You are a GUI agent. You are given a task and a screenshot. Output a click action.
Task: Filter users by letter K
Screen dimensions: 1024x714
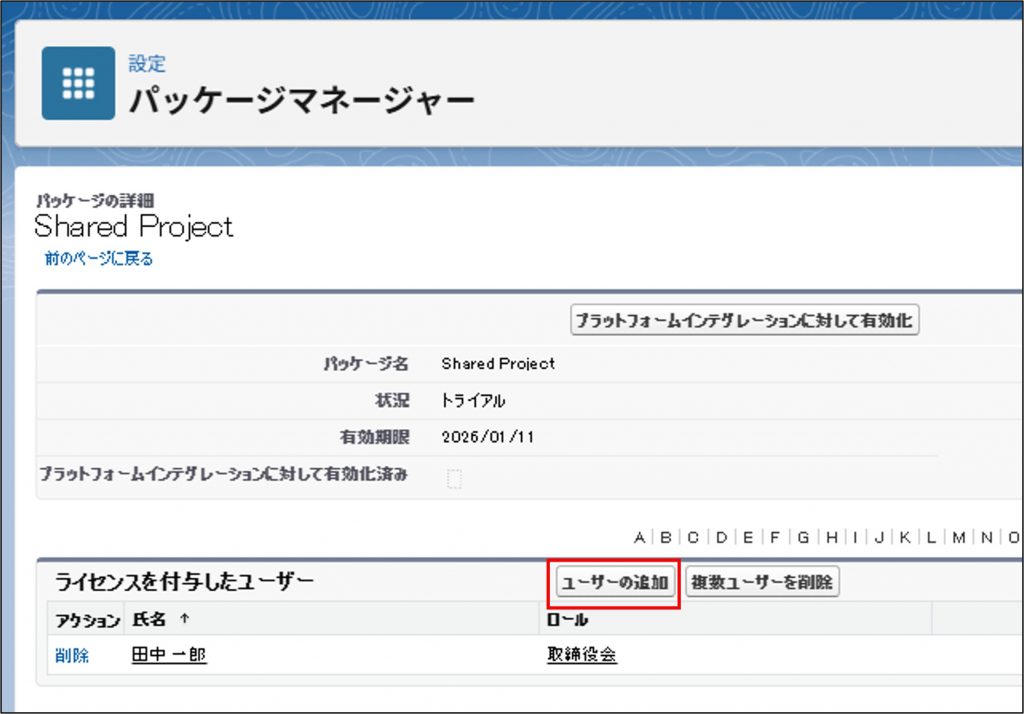(x=904, y=538)
